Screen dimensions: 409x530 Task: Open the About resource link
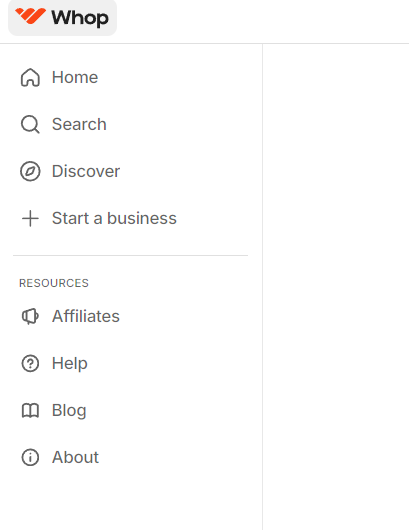75,457
